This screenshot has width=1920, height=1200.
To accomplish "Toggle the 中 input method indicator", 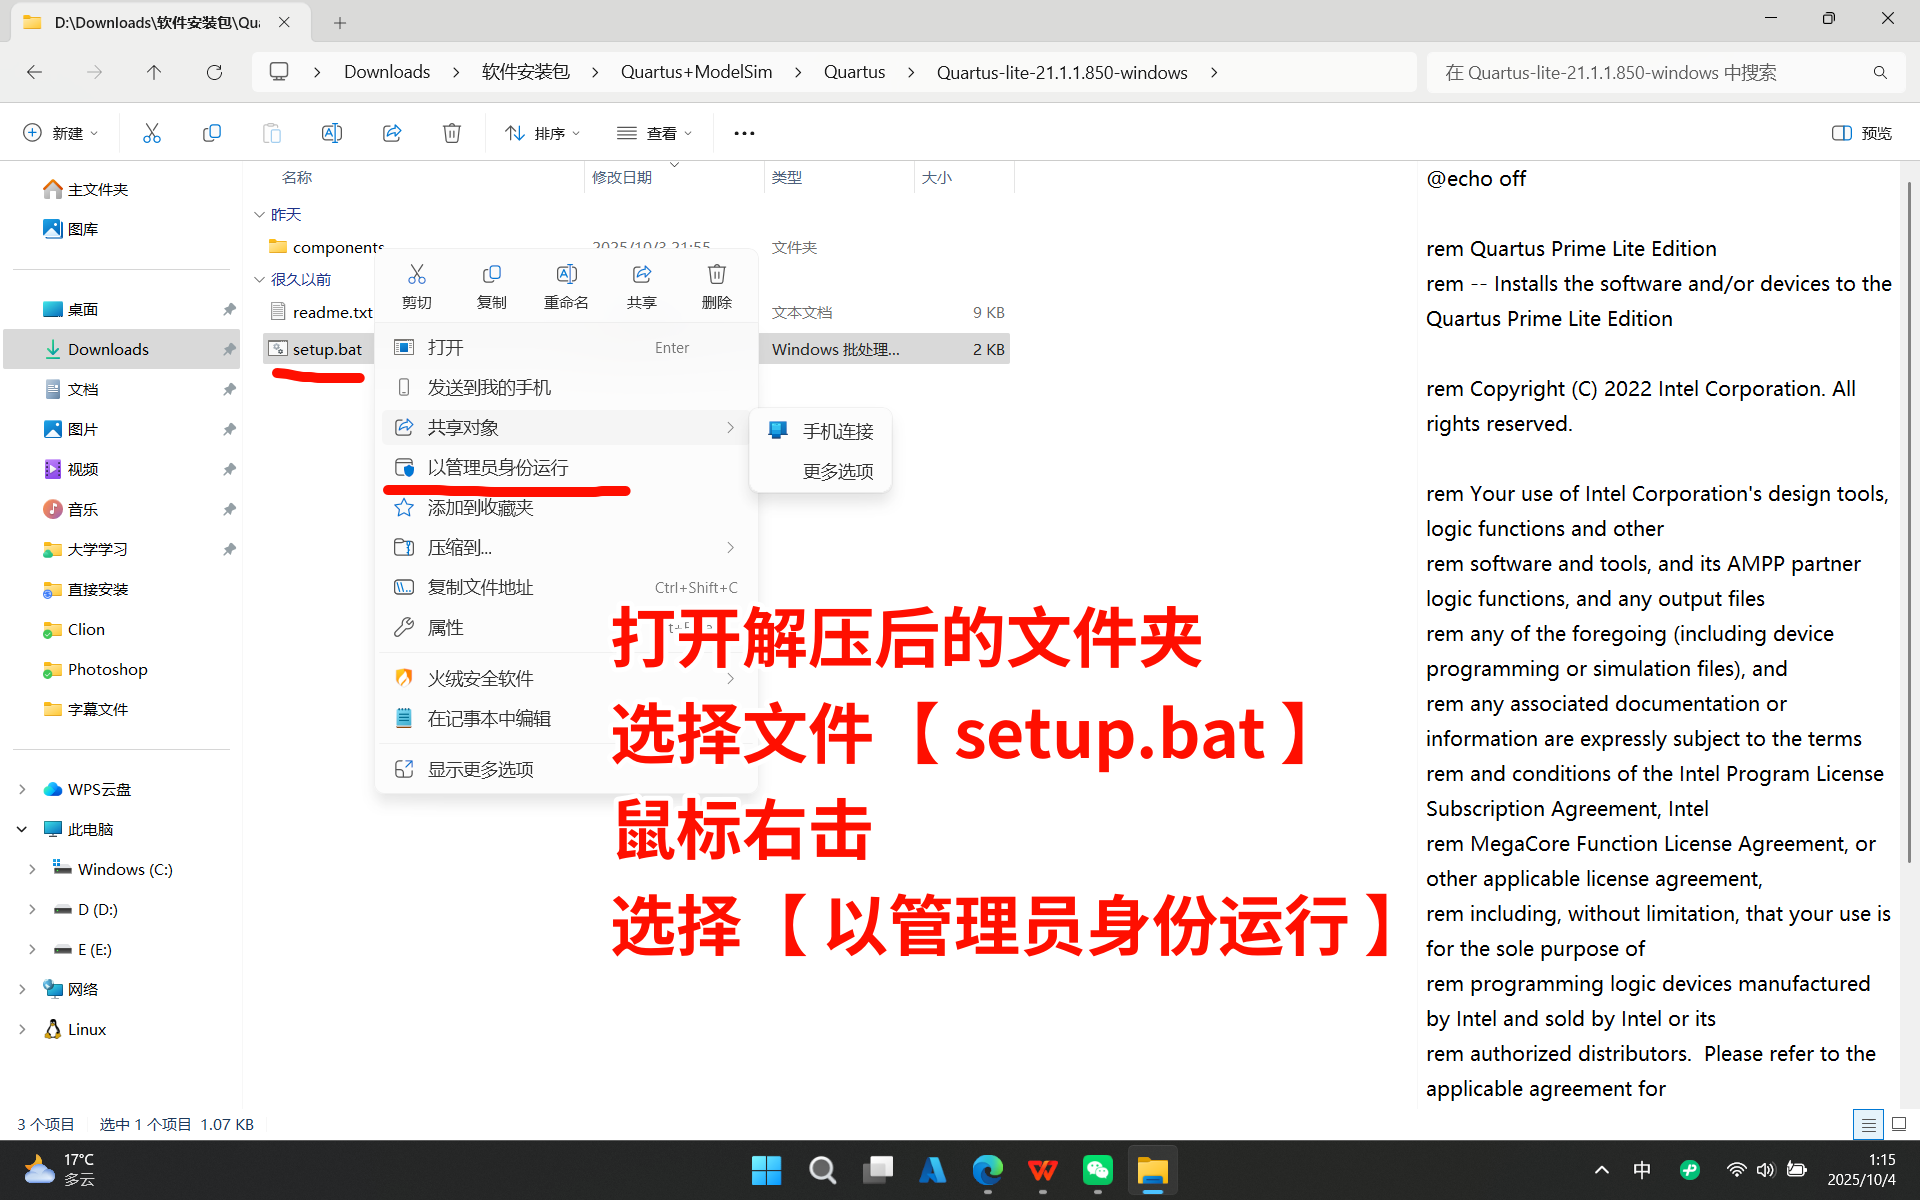I will 1642,1170.
